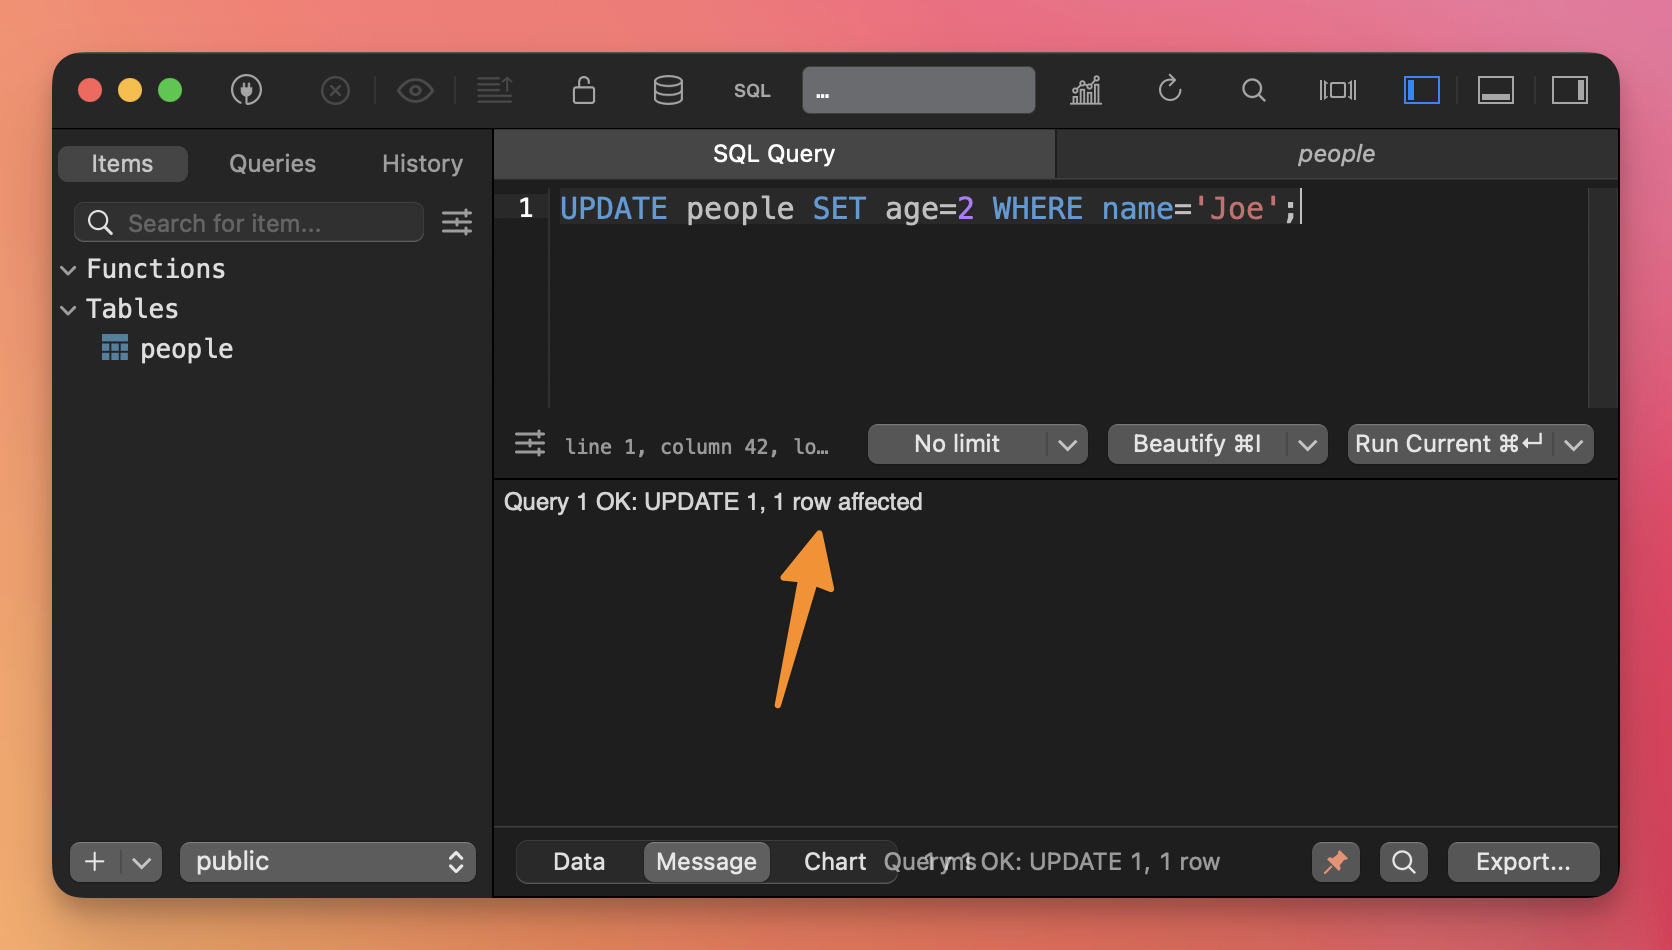Click the Beautify button
This screenshot has height=950, width=1672.
point(1197,444)
